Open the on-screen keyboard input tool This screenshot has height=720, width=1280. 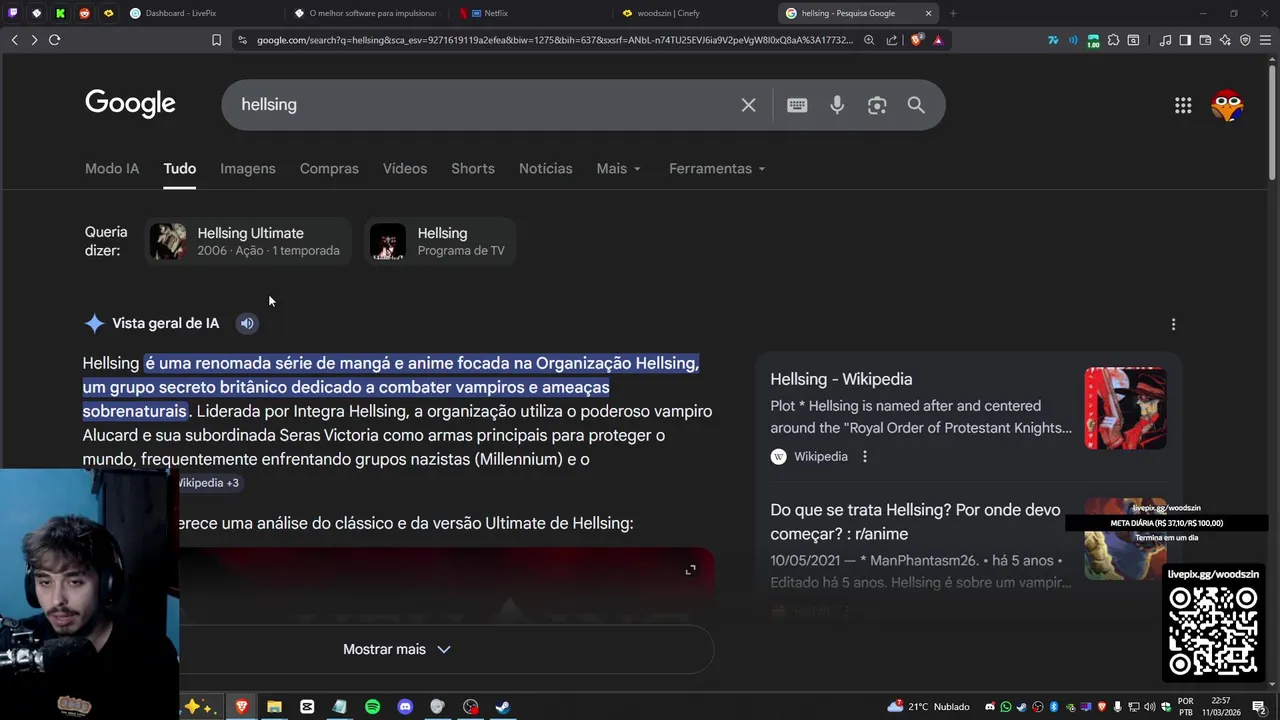797,105
